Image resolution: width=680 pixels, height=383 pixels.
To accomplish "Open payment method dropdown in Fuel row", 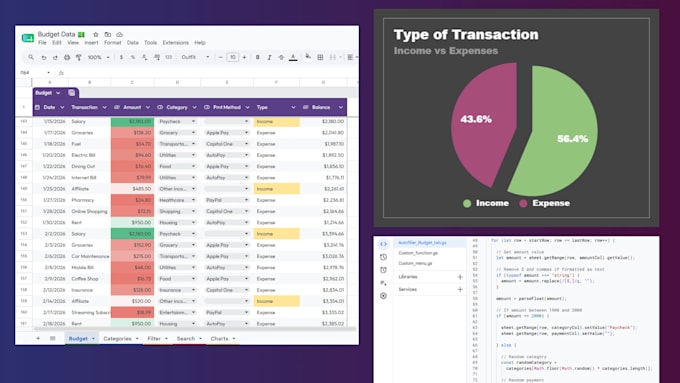I will click(x=246, y=144).
